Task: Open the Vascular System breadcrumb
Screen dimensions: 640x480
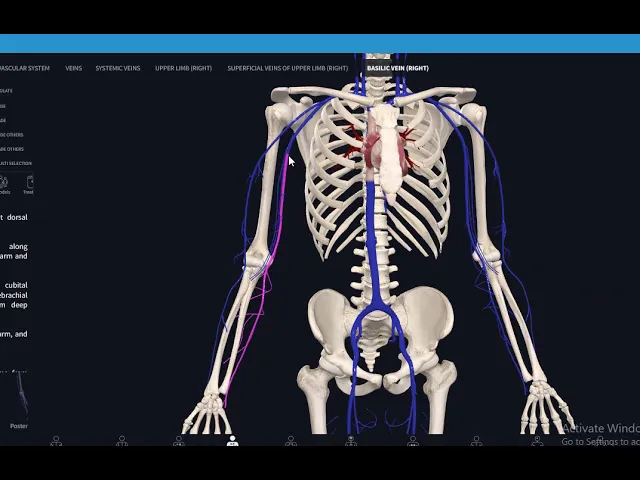Action: (24, 68)
